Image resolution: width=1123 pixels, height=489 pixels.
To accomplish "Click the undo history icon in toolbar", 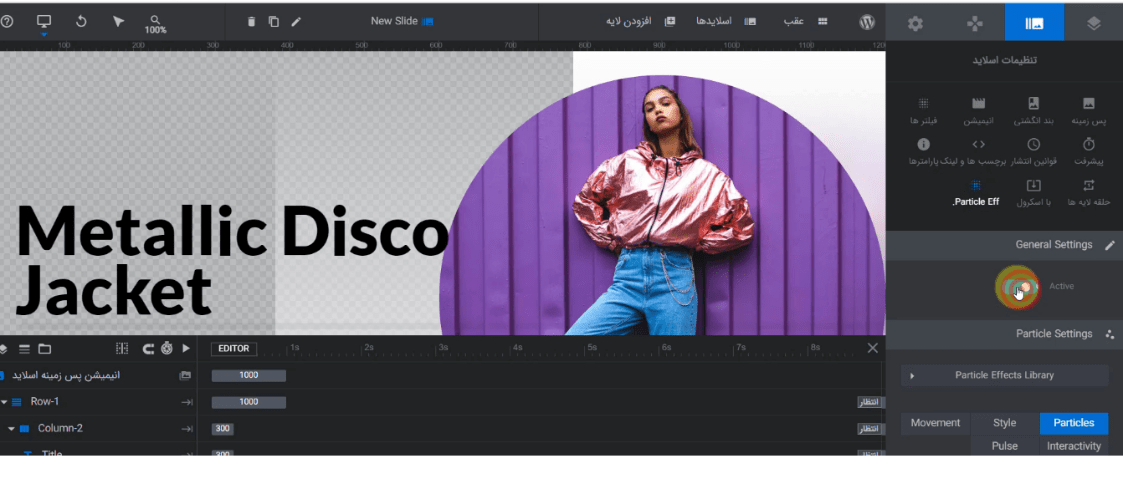I will point(81,21).
